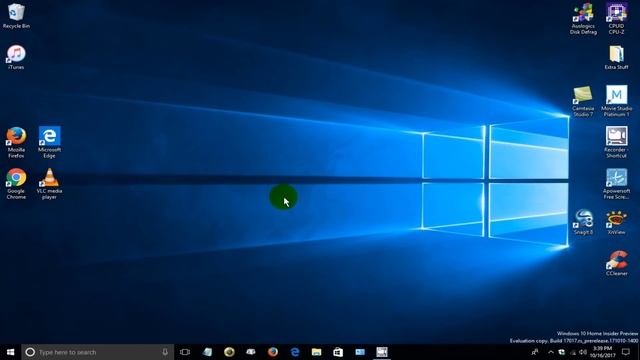The image size is (640, 360).
Task: Select the Microsoft Edge desktop shortcut
Action: [x=49, y=142]
